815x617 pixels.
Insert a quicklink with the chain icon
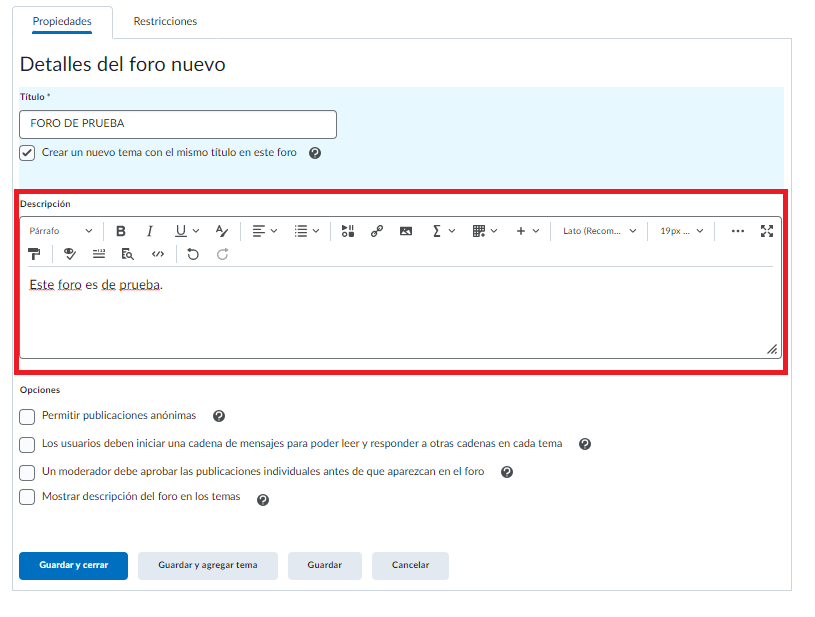[x=377, y=231]
